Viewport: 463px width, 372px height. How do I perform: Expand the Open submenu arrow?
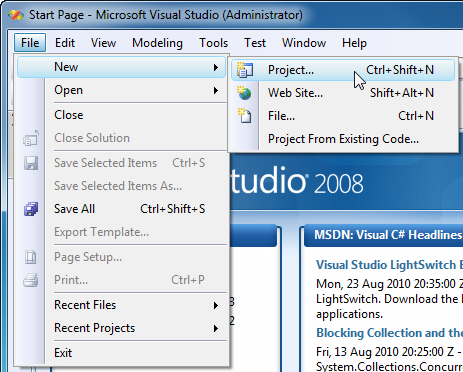pos(216,90)
